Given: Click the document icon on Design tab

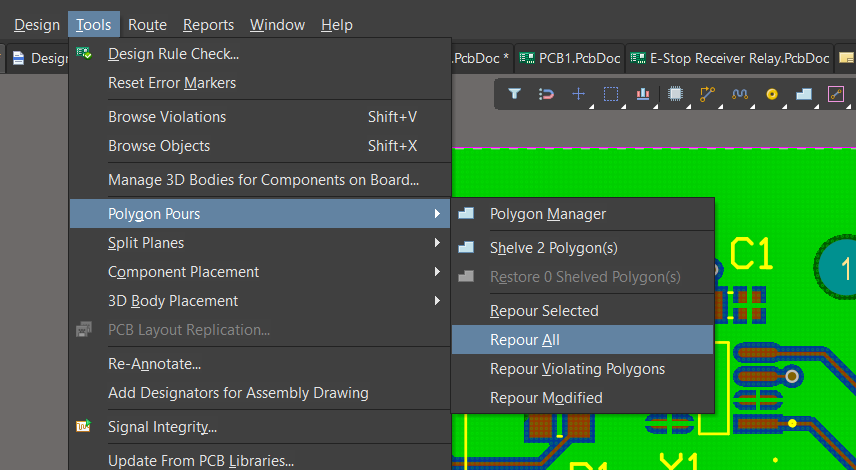Looking at the screenshot, I should click(19, 58).
